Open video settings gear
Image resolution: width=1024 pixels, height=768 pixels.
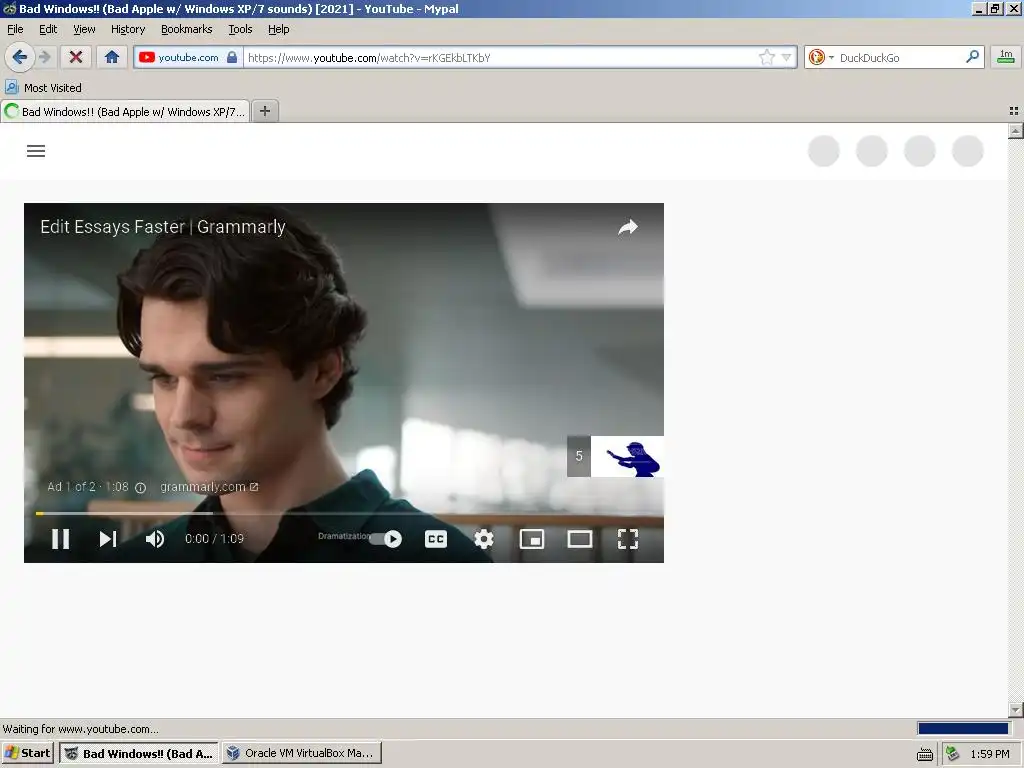(x=484, y=539)
